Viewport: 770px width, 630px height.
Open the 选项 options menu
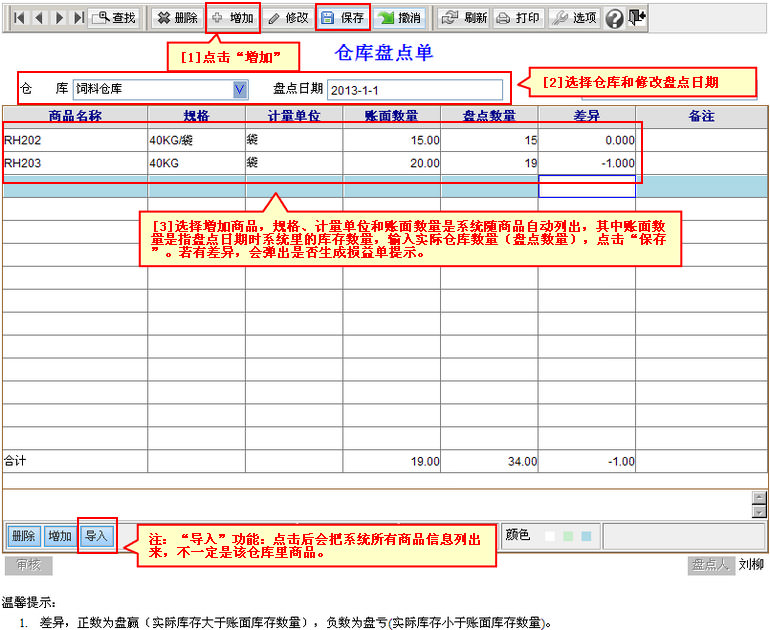point(575,18)
